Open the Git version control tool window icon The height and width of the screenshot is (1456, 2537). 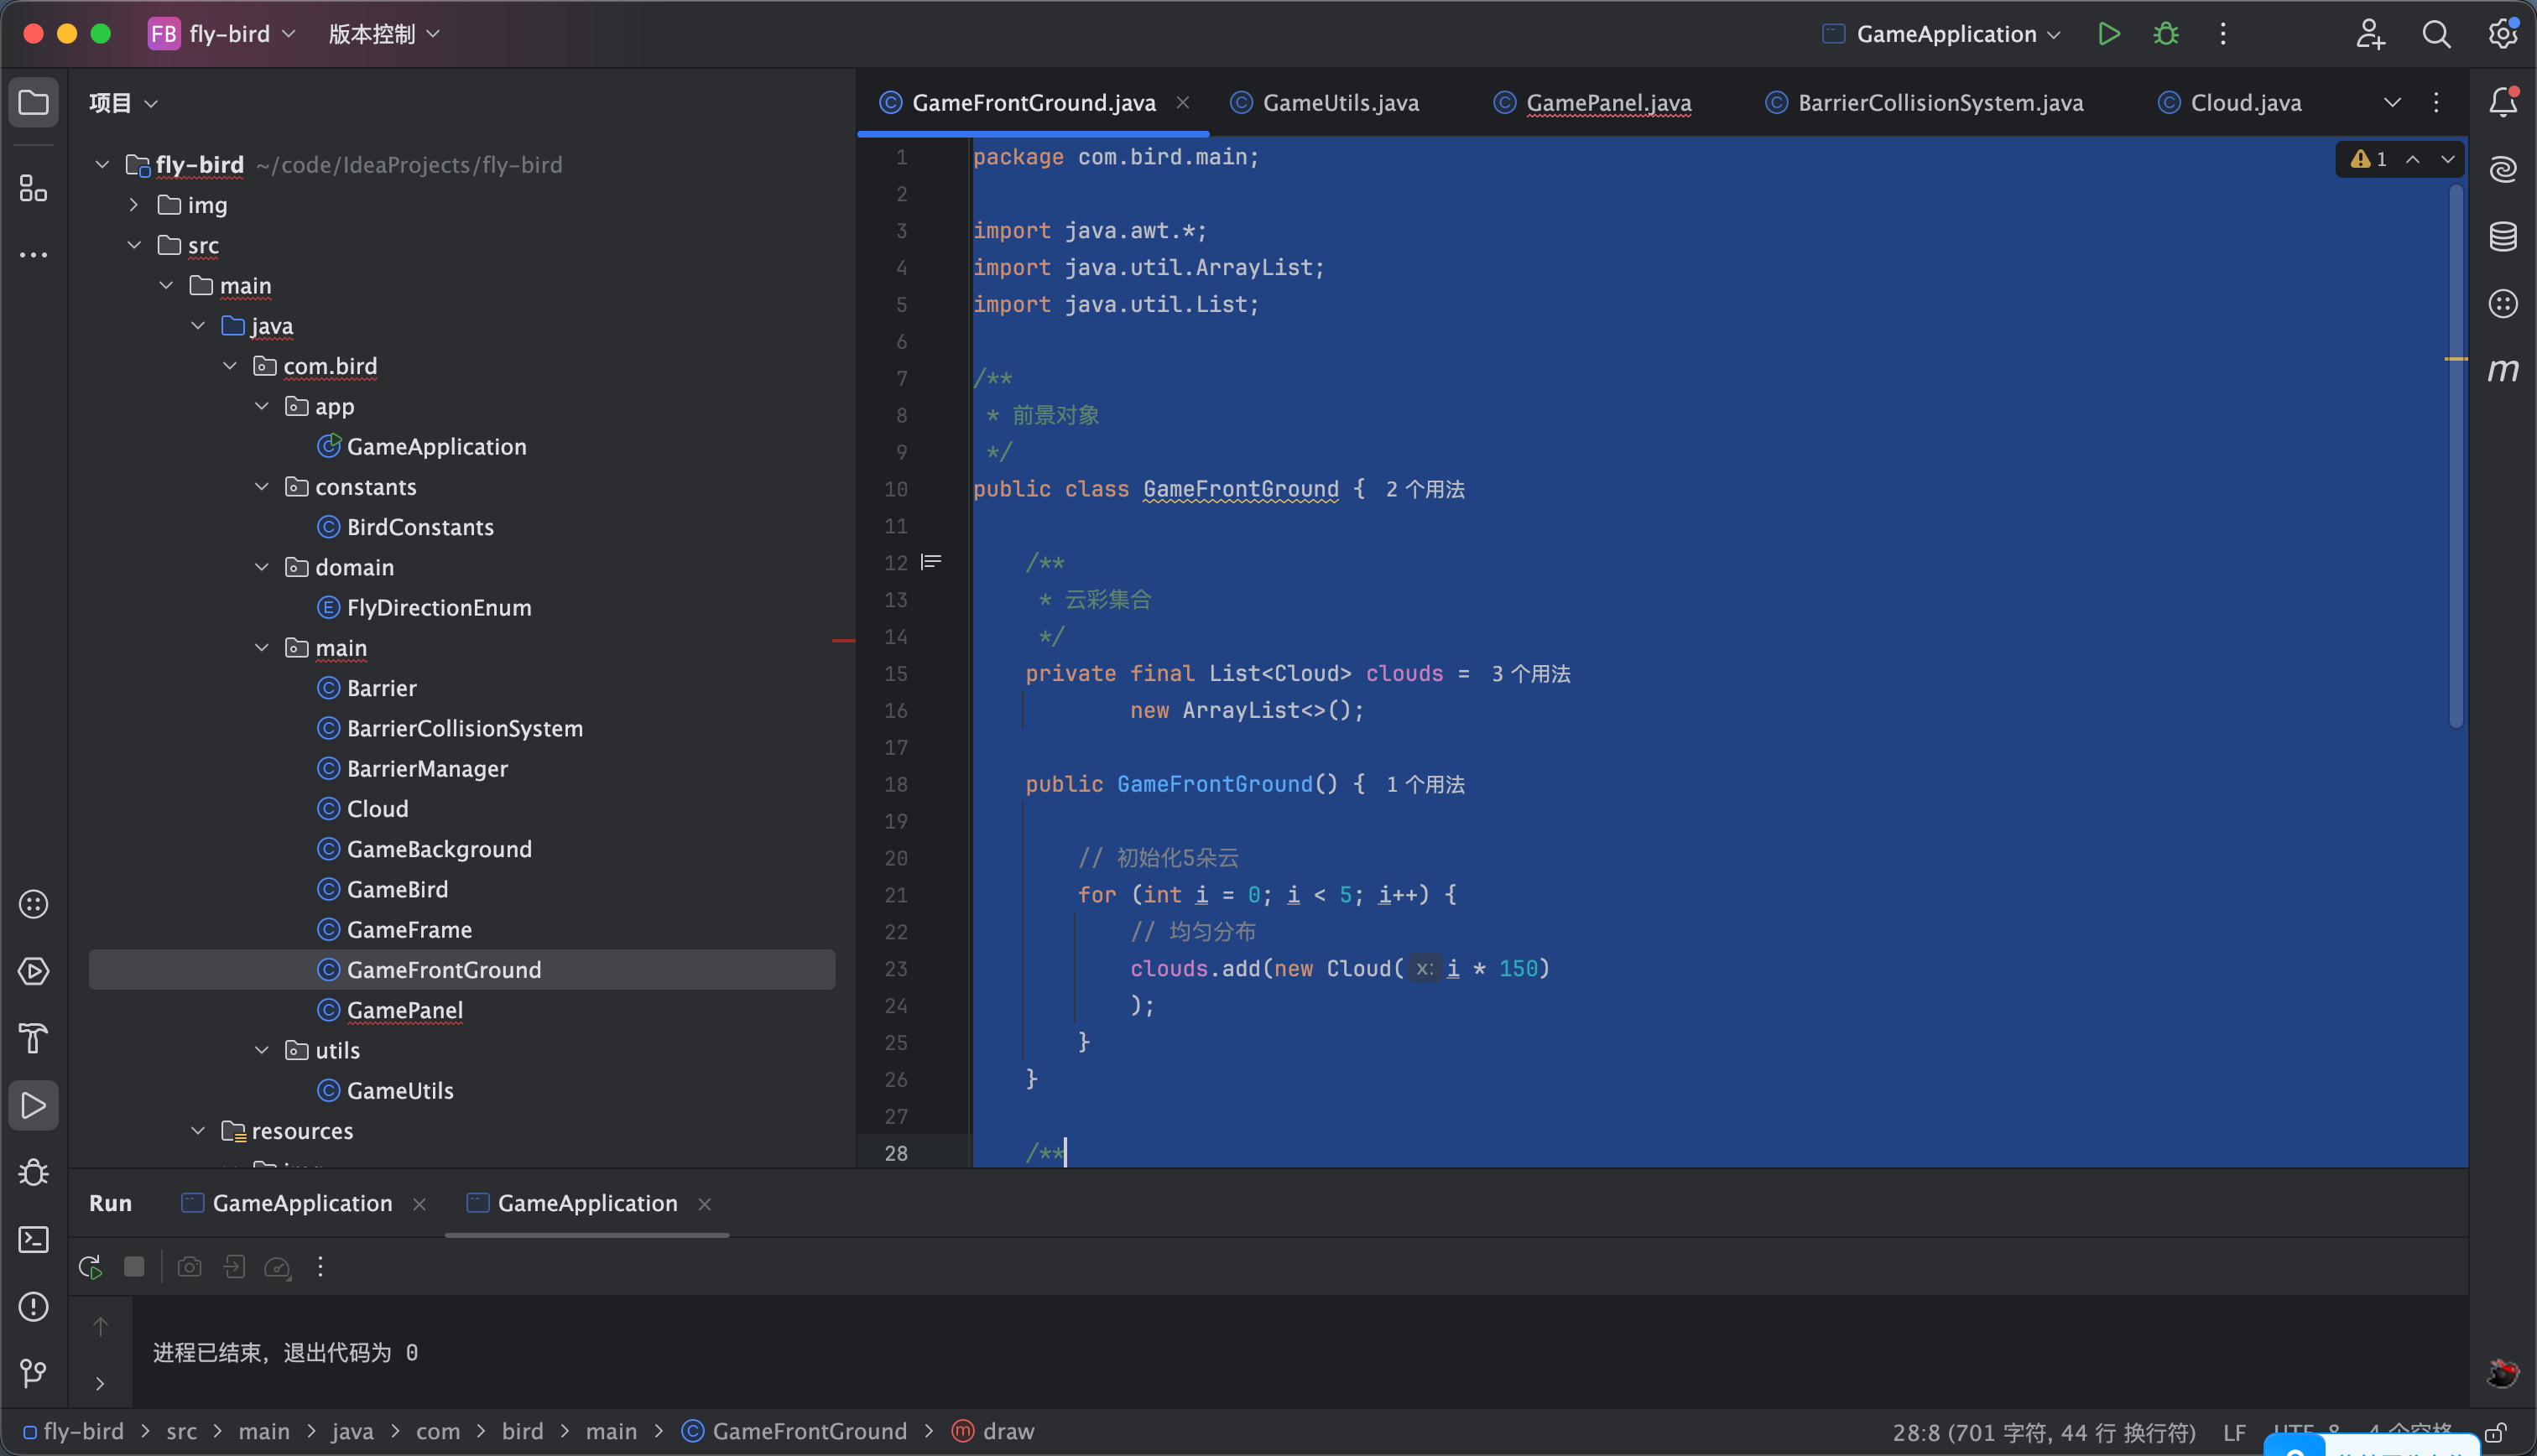(33, 1373)
